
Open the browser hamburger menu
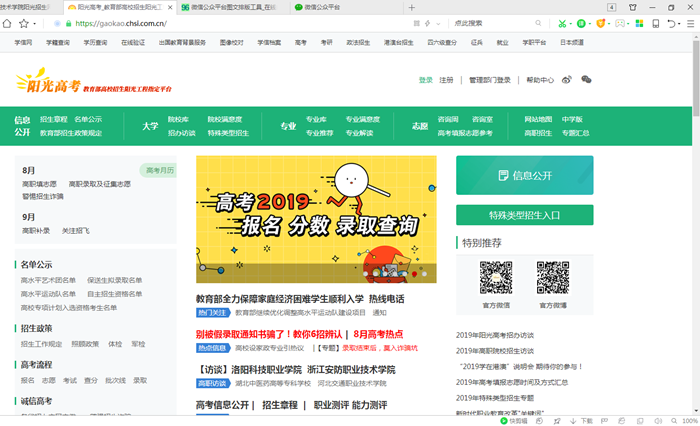click(x=690, y=24)
